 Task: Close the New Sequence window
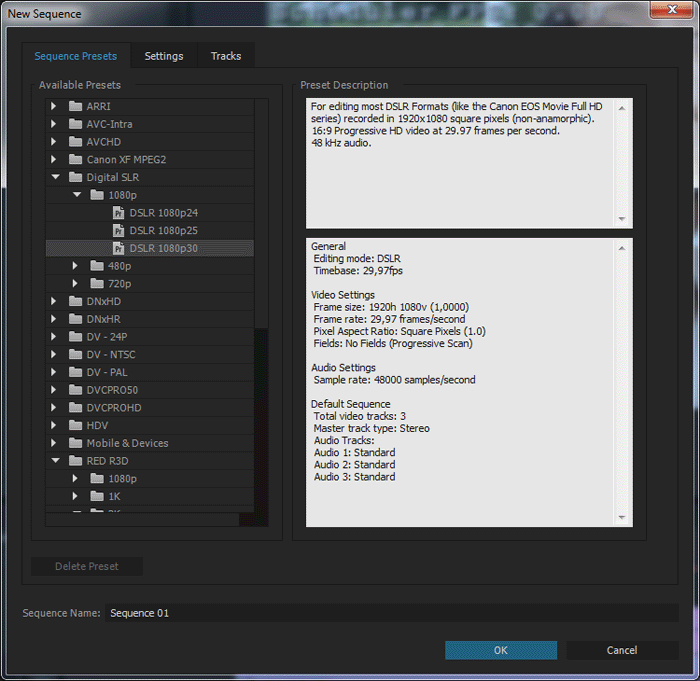(x=672, y=9)
